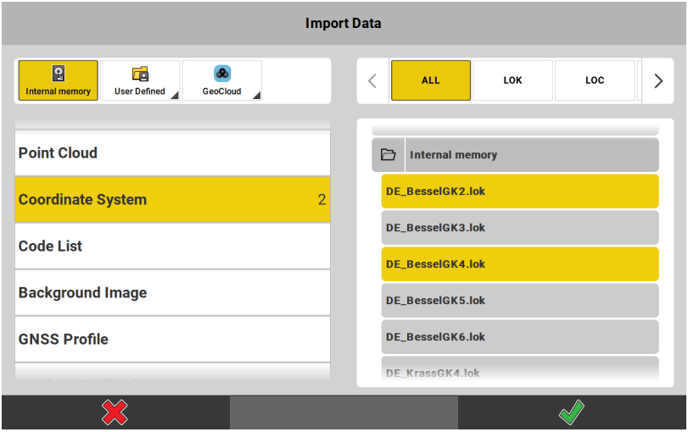The width and height of the screenshot is (688, 432).
Task: Click the folder icon beside Internal memory
Action: coord(389,155)
